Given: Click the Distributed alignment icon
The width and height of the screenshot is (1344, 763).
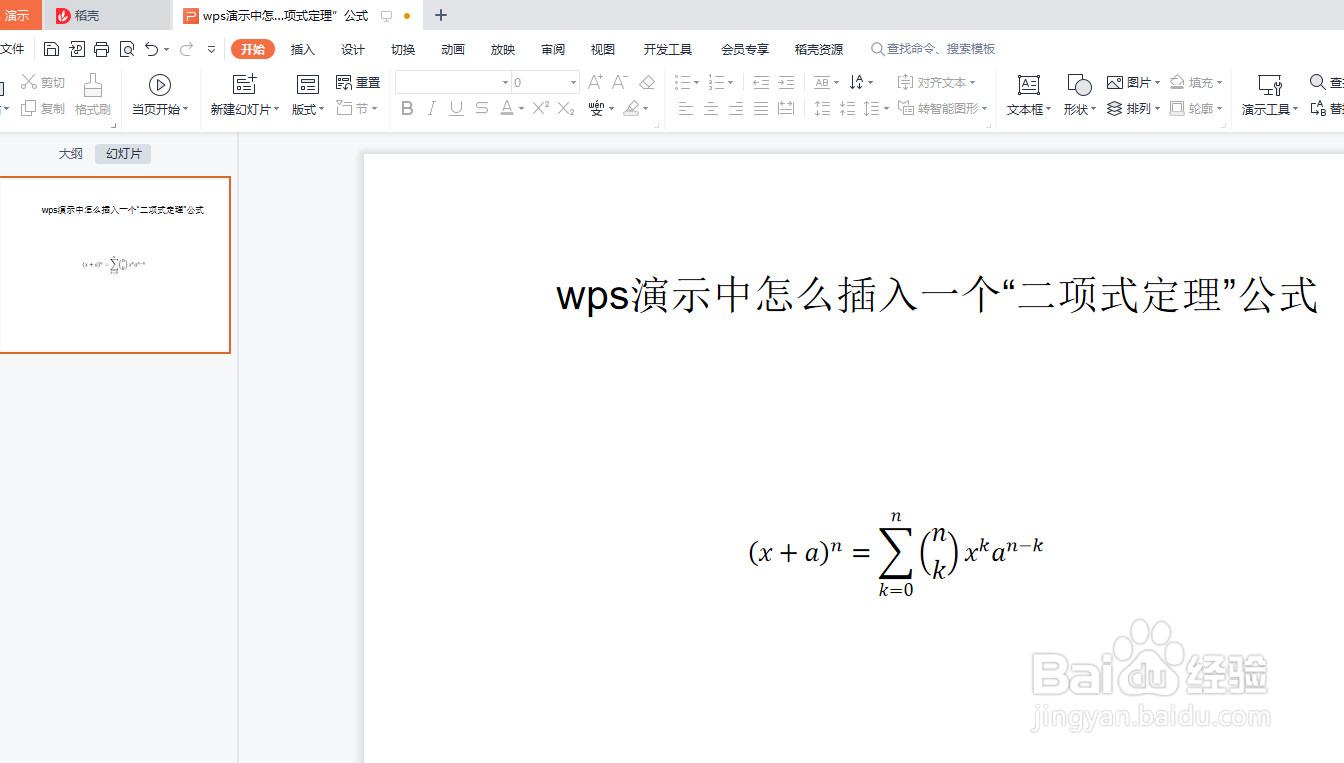Looking at the screenshot, I should coord(786,108).
